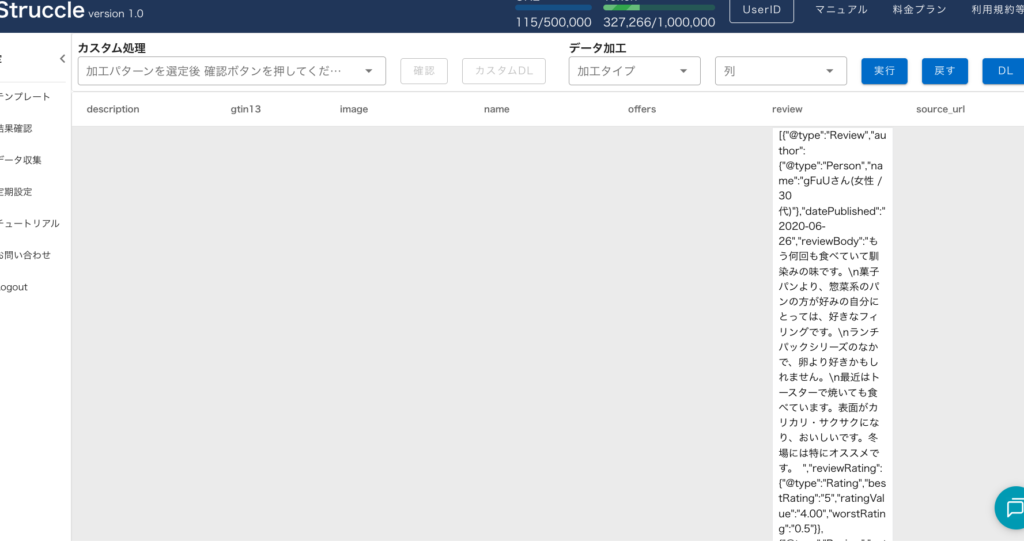1024x541 pixels.
Task: Select データ収集 in the sidebar
Action: pyautogui.click(x=20, y=160)
